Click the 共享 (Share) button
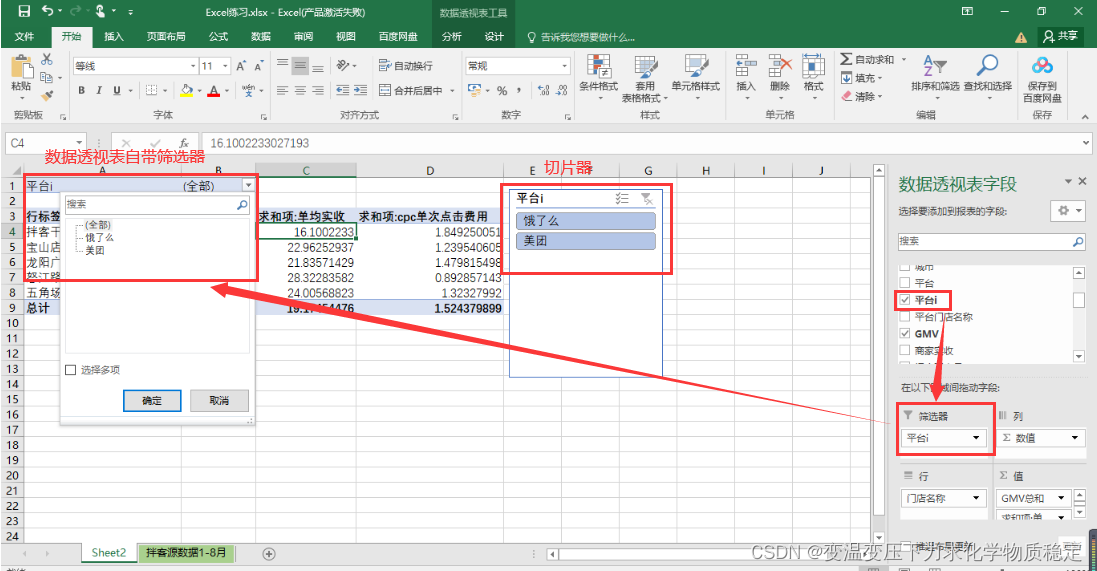Viewport: 1097px width, 571px height. coord(1061,36)
